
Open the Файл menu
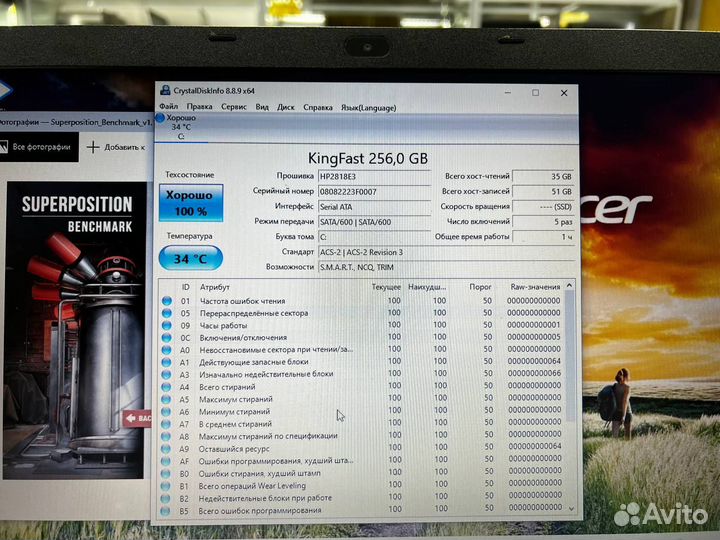point(168,106)
